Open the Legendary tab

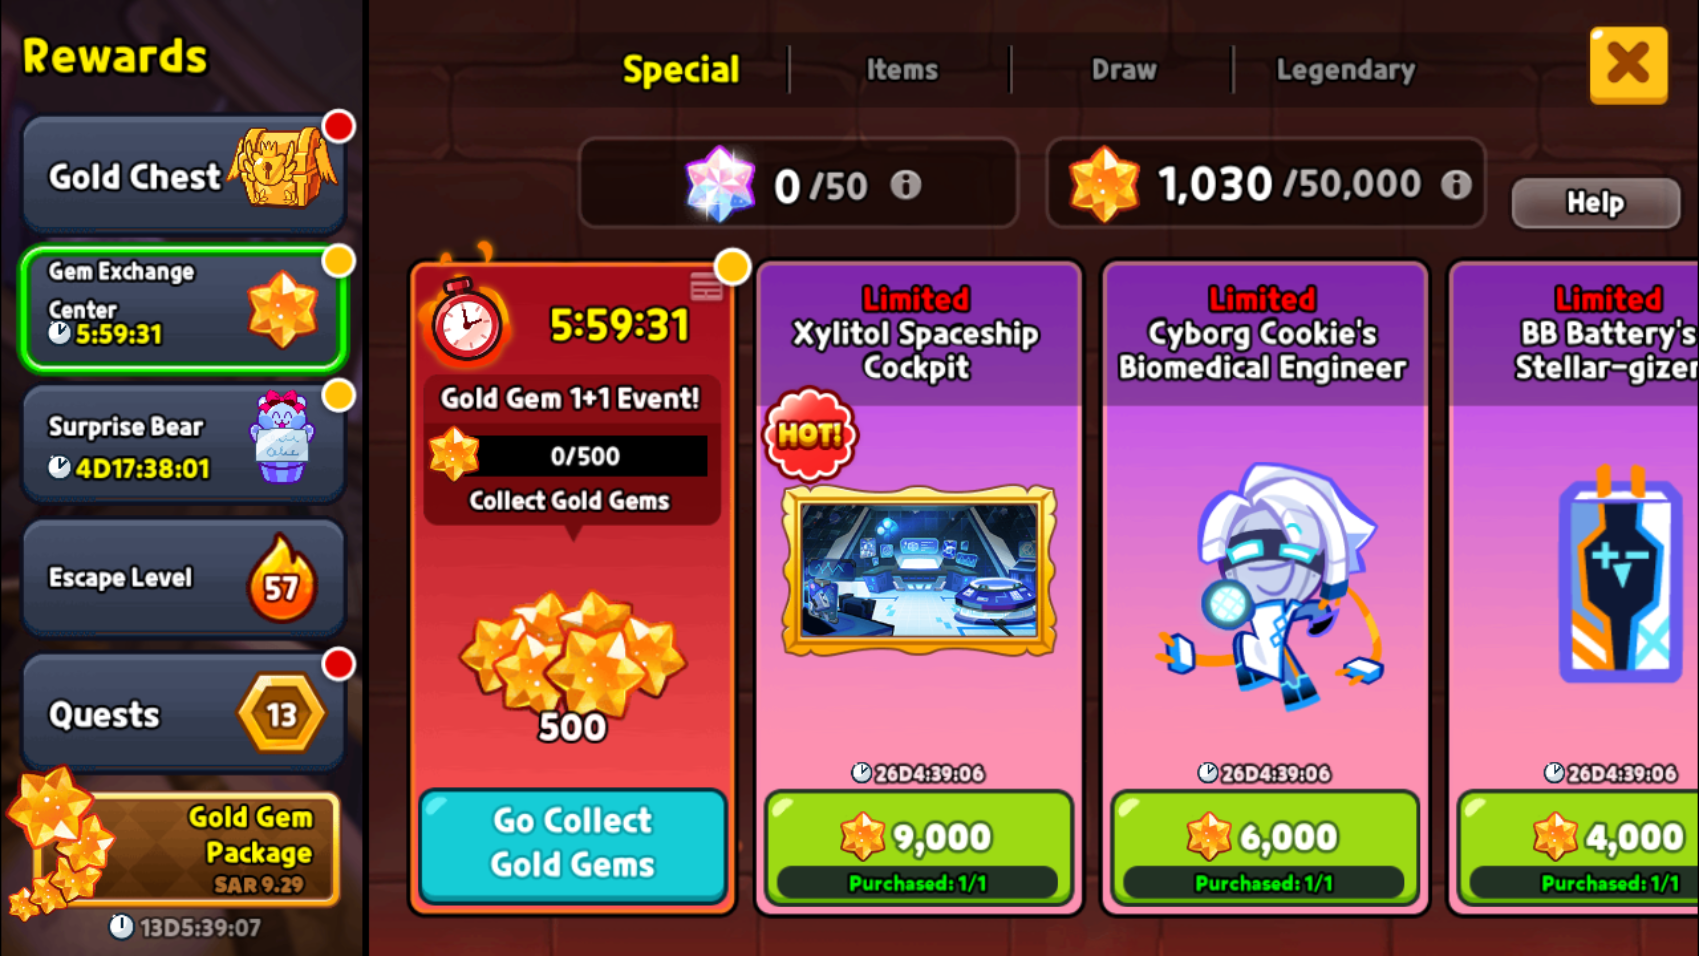1346,69
